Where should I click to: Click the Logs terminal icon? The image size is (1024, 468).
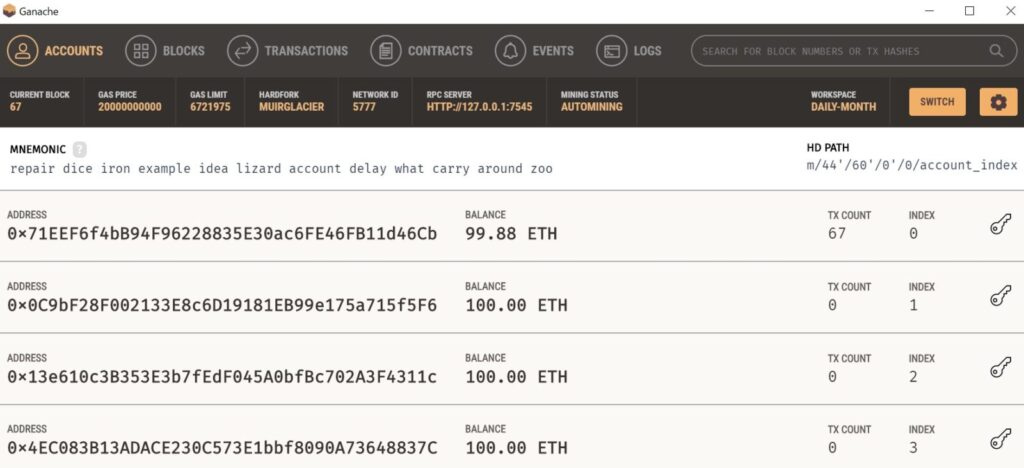point(612,51)
